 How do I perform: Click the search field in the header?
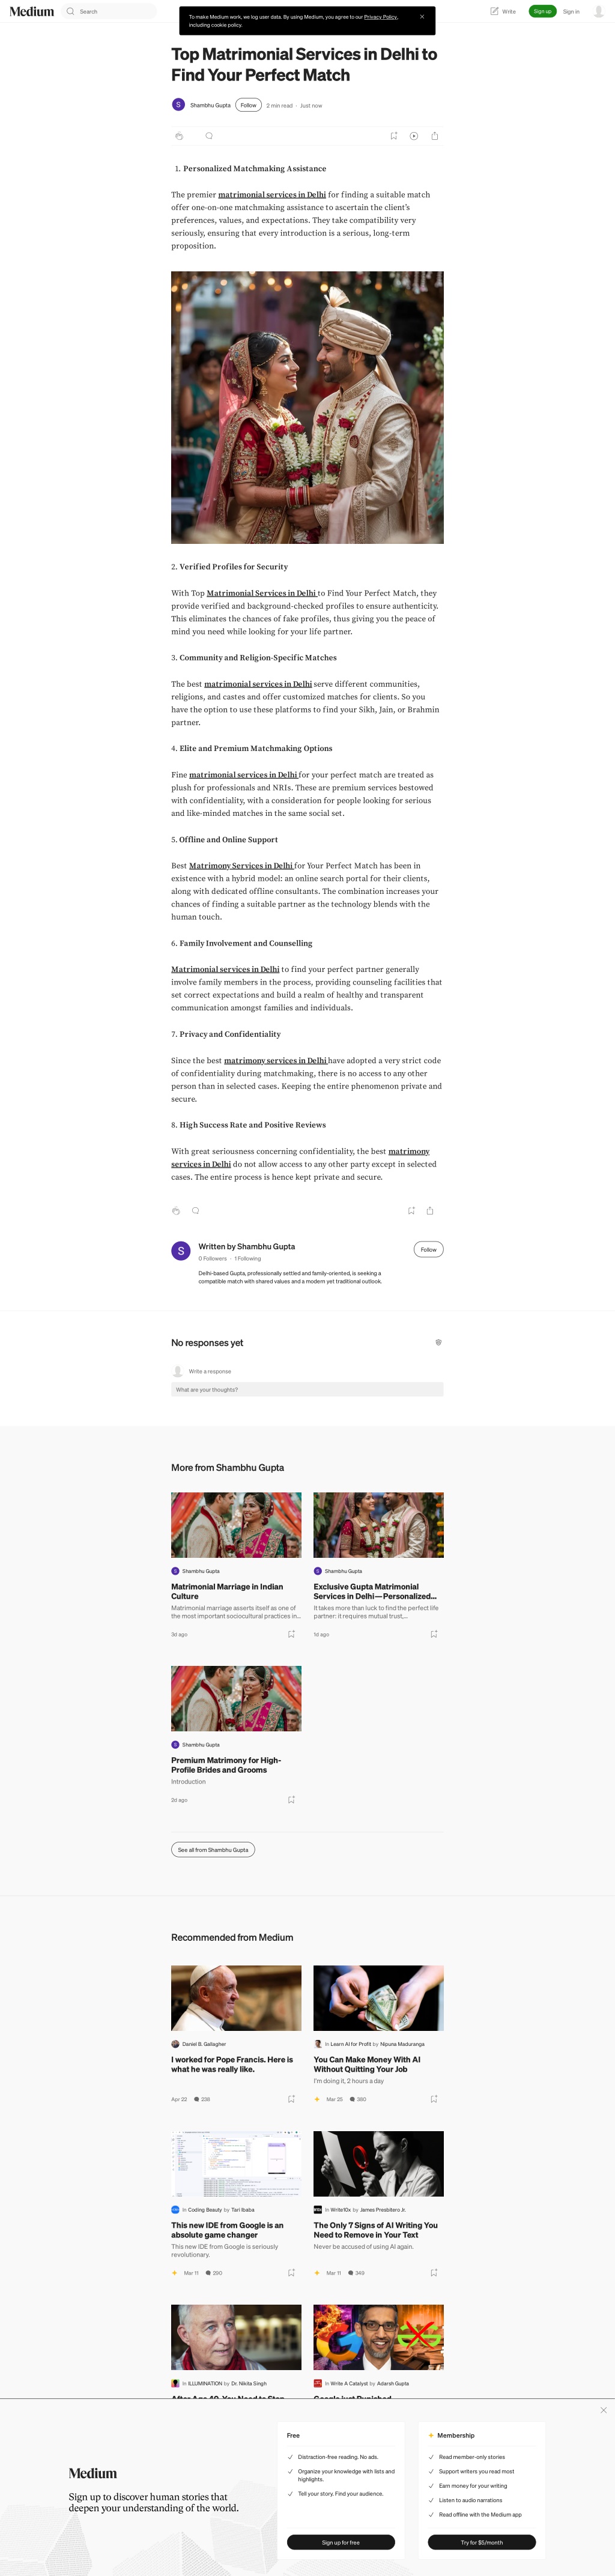[x=109, y=11]
